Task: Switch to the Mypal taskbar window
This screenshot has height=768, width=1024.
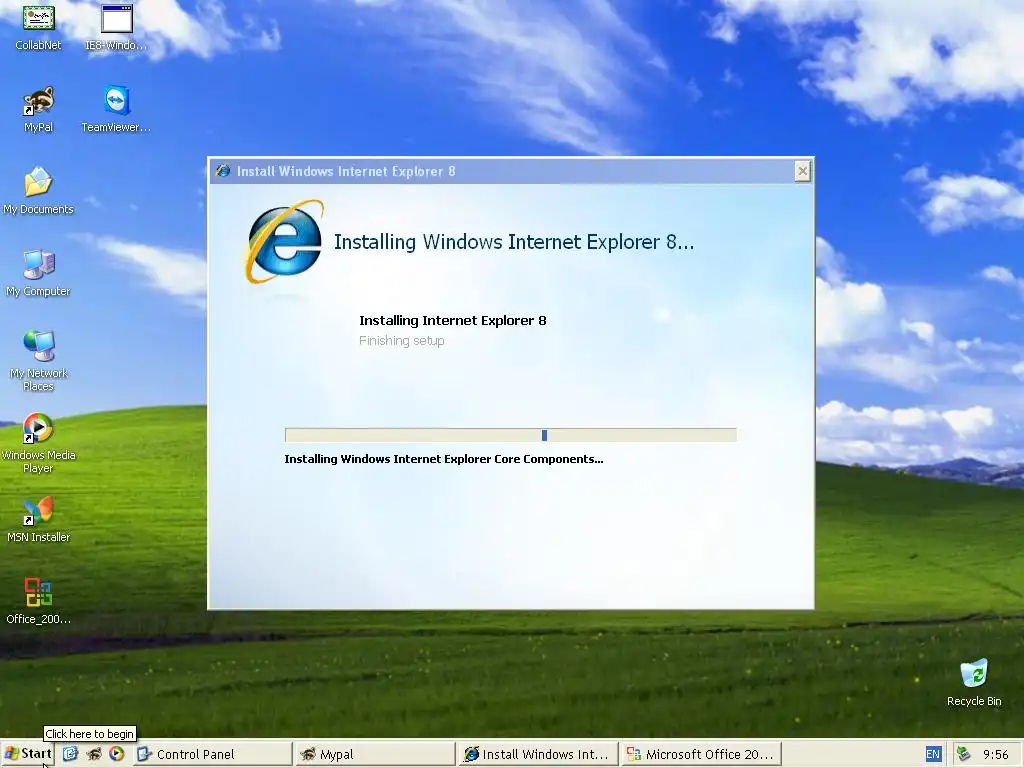Action: 374,754
